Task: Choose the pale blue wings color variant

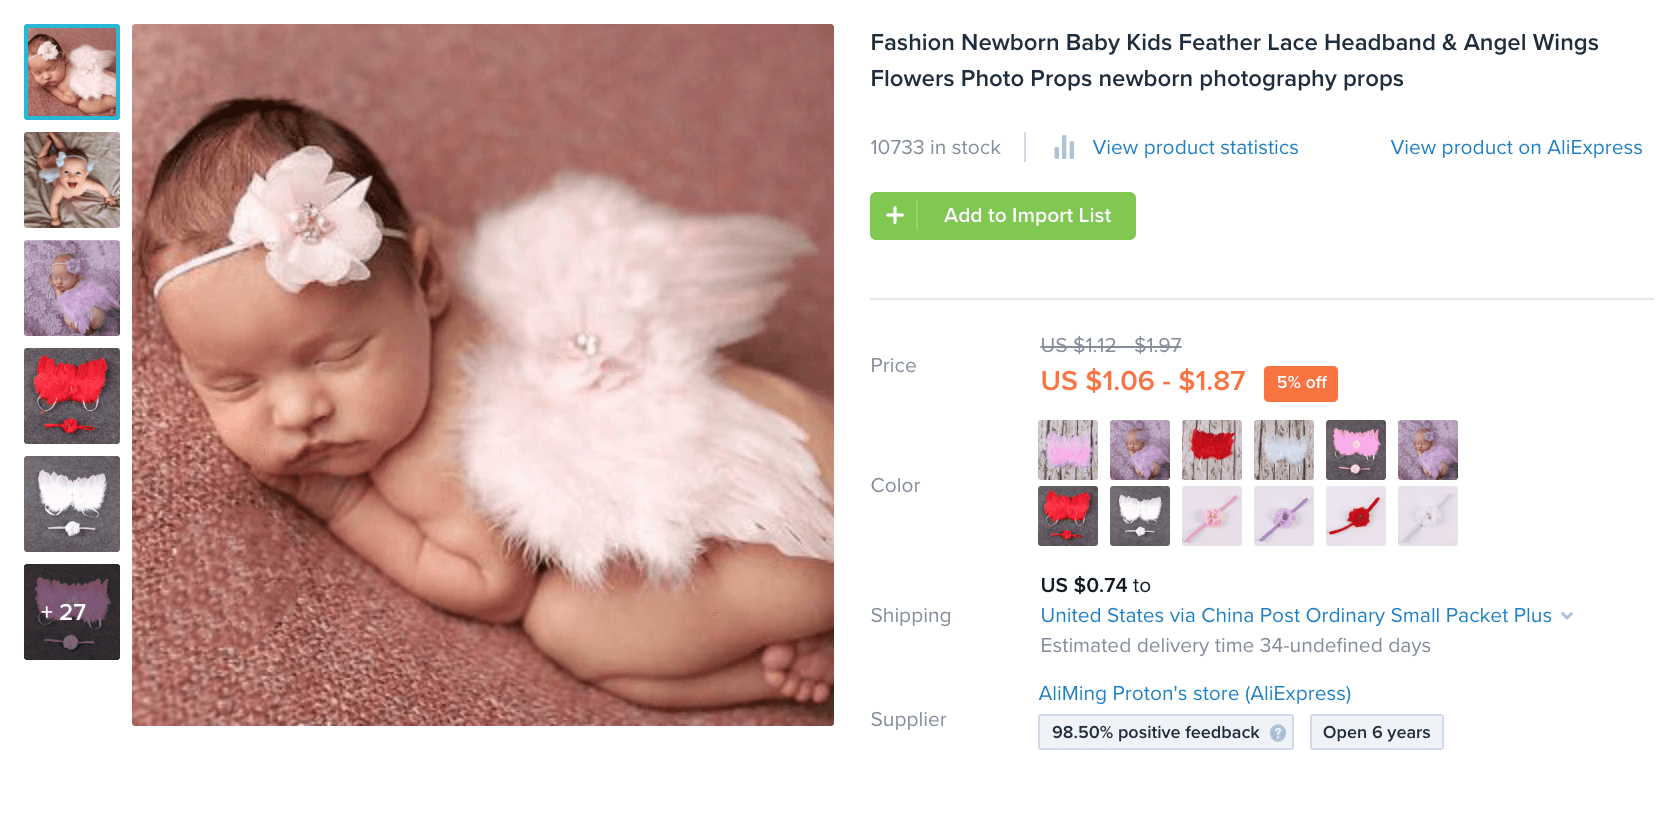Action: pos(1284,450)
